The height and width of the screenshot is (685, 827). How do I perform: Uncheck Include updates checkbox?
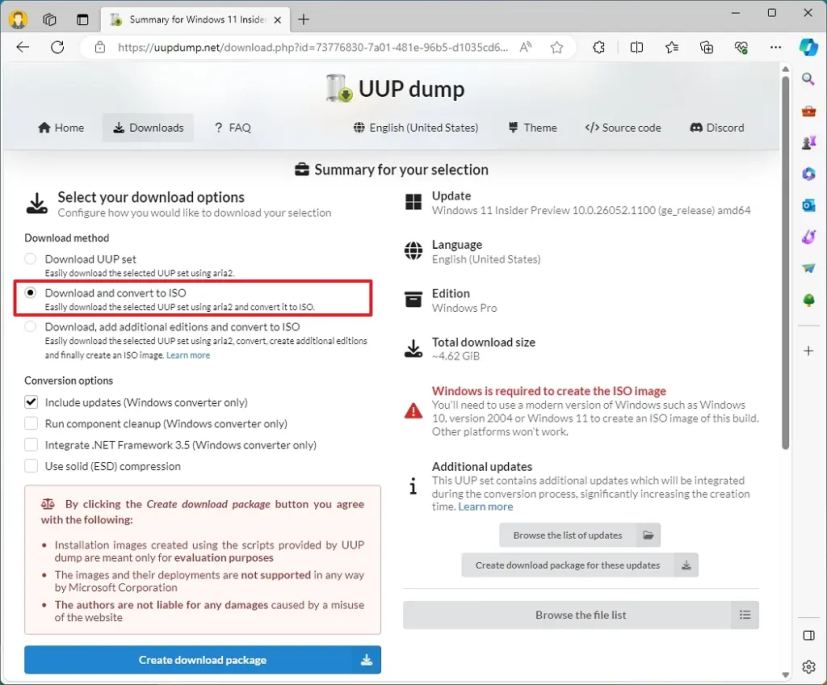(x=31, y=402)
